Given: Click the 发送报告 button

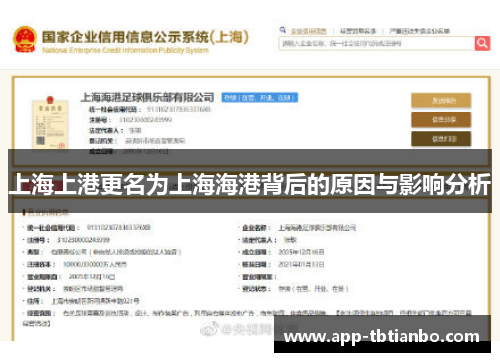Looking at the screenshot, I should pos(441,100).
